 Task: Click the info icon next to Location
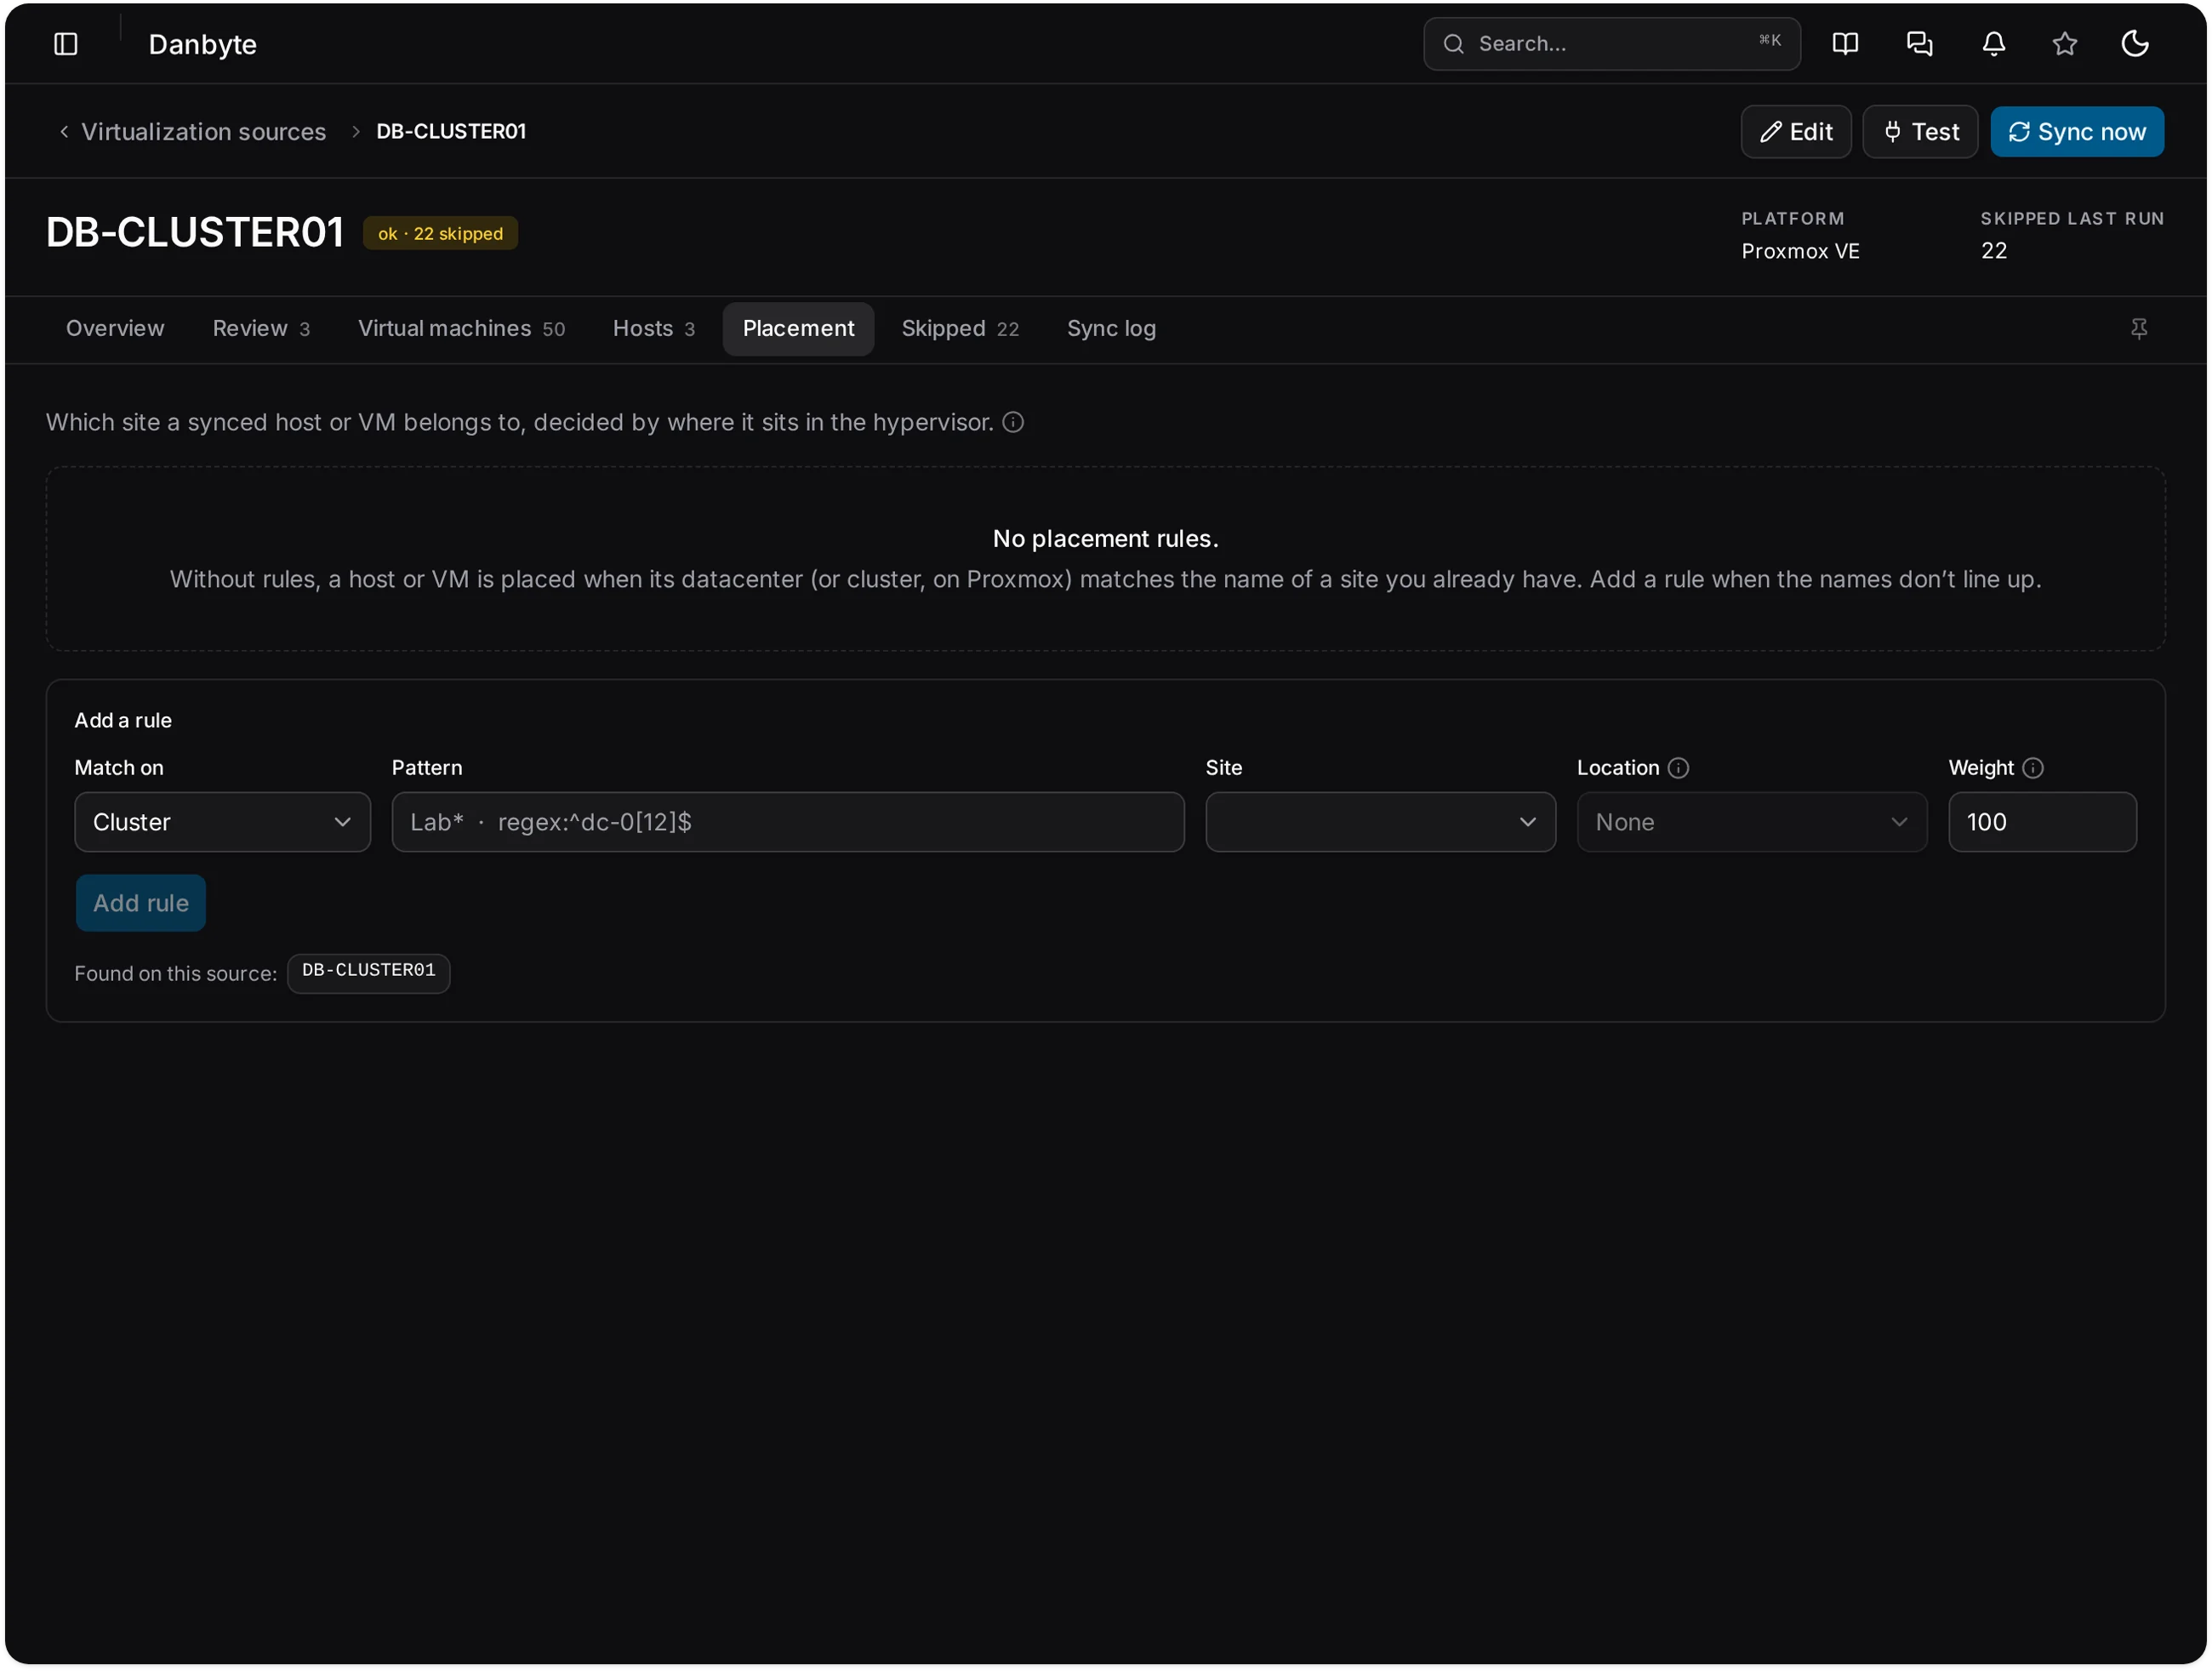point(1678,768)
